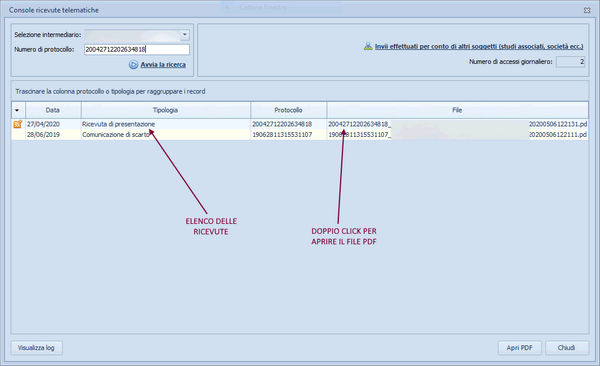The image size is (600, 366).
Task: Click the Visualizza log button
Action: click(x=36, y=348)
